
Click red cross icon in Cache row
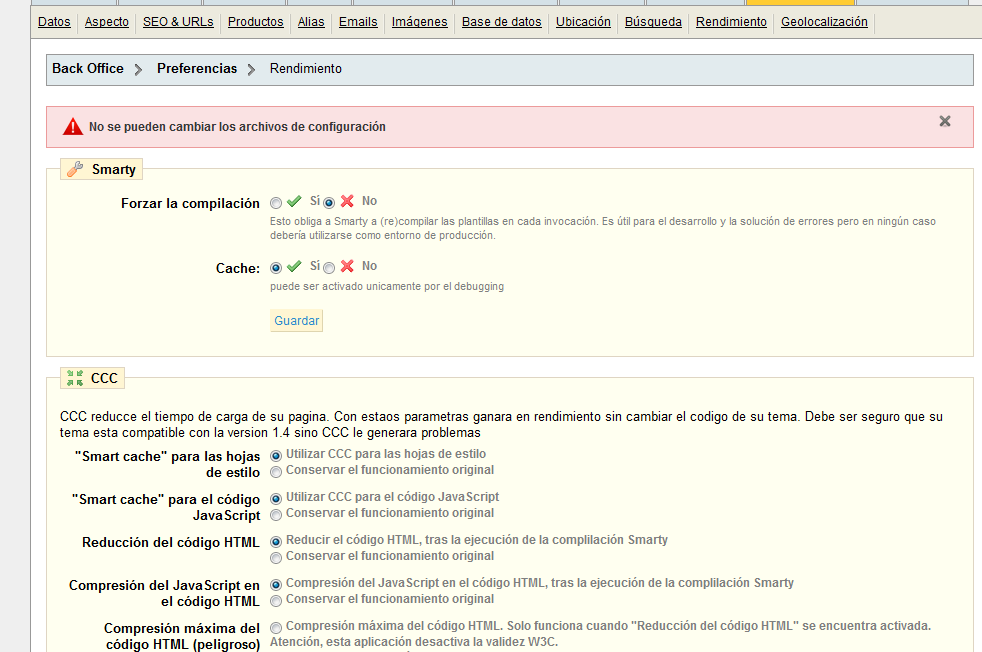coord(347,266)
